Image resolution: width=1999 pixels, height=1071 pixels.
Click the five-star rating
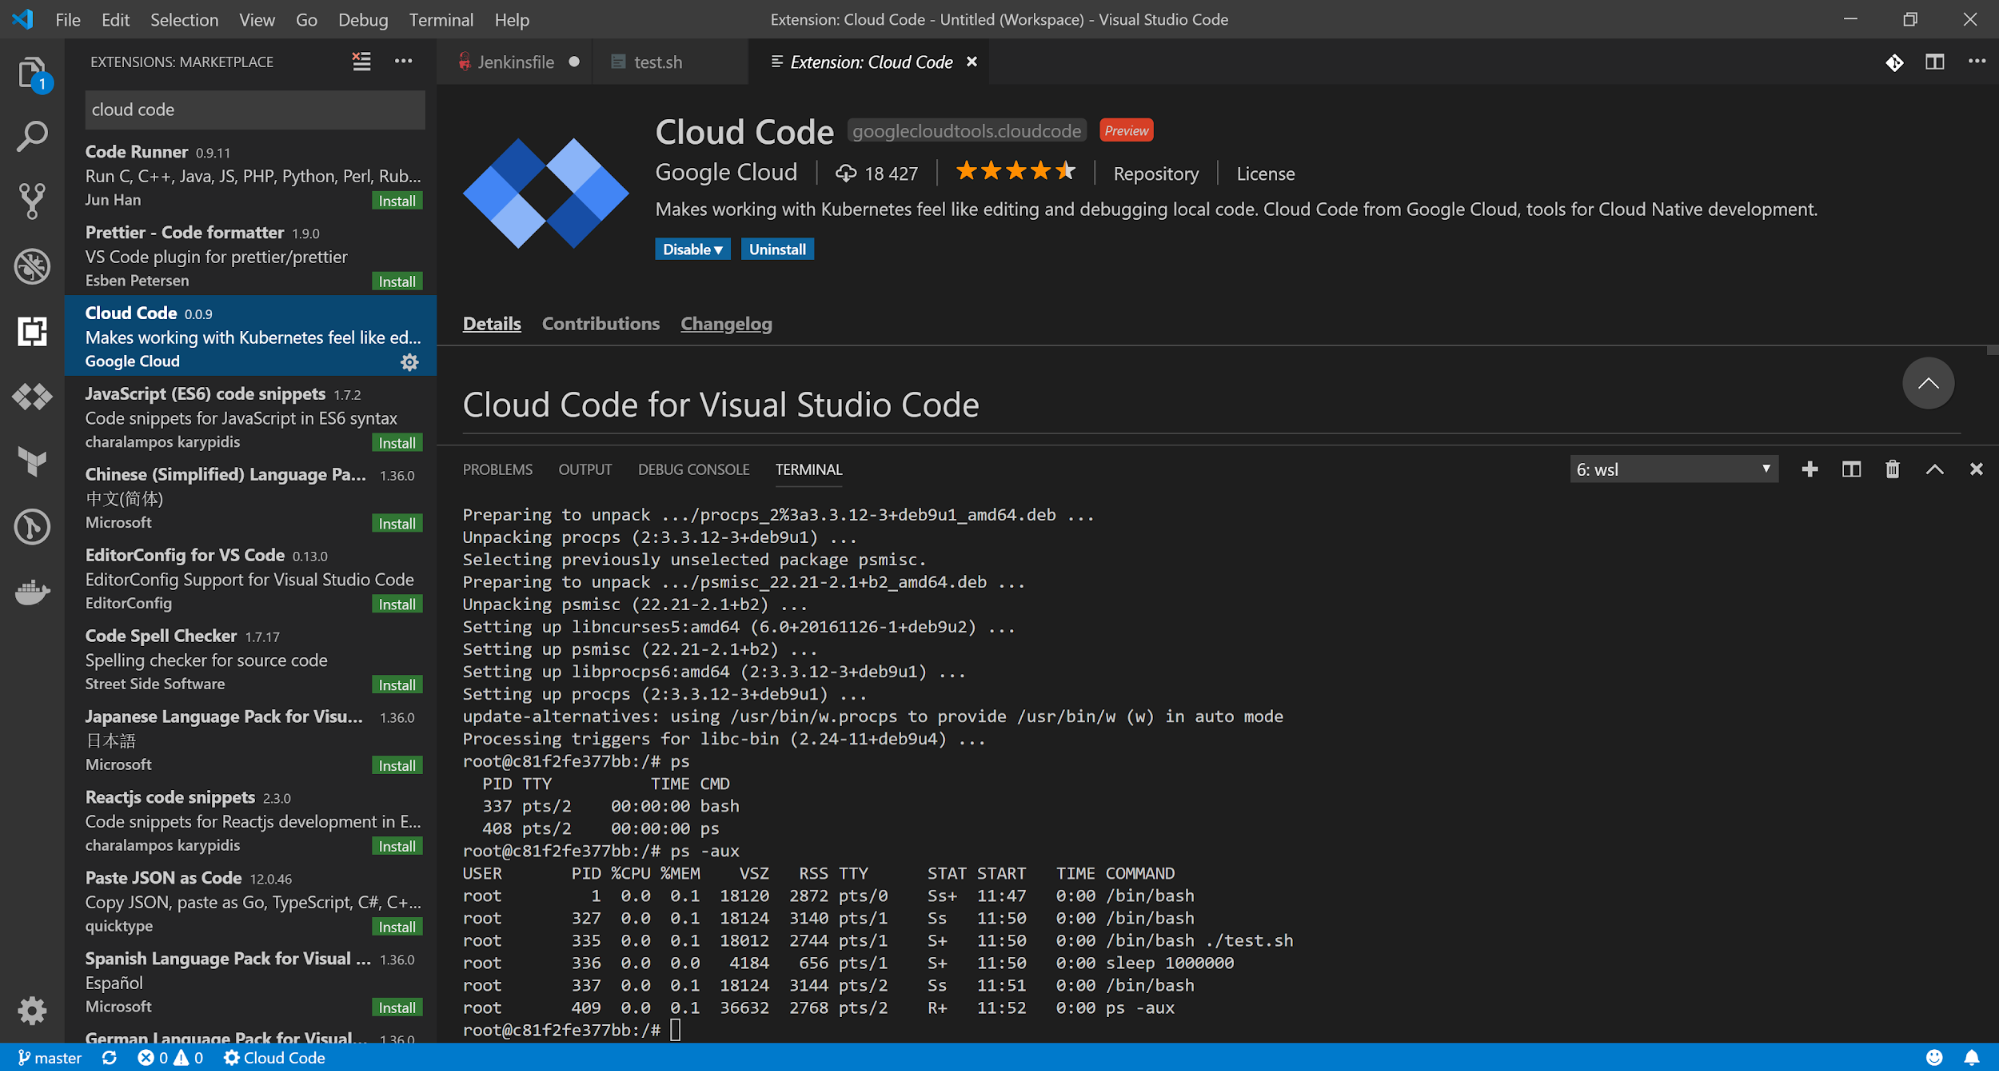pos(1016,171)
